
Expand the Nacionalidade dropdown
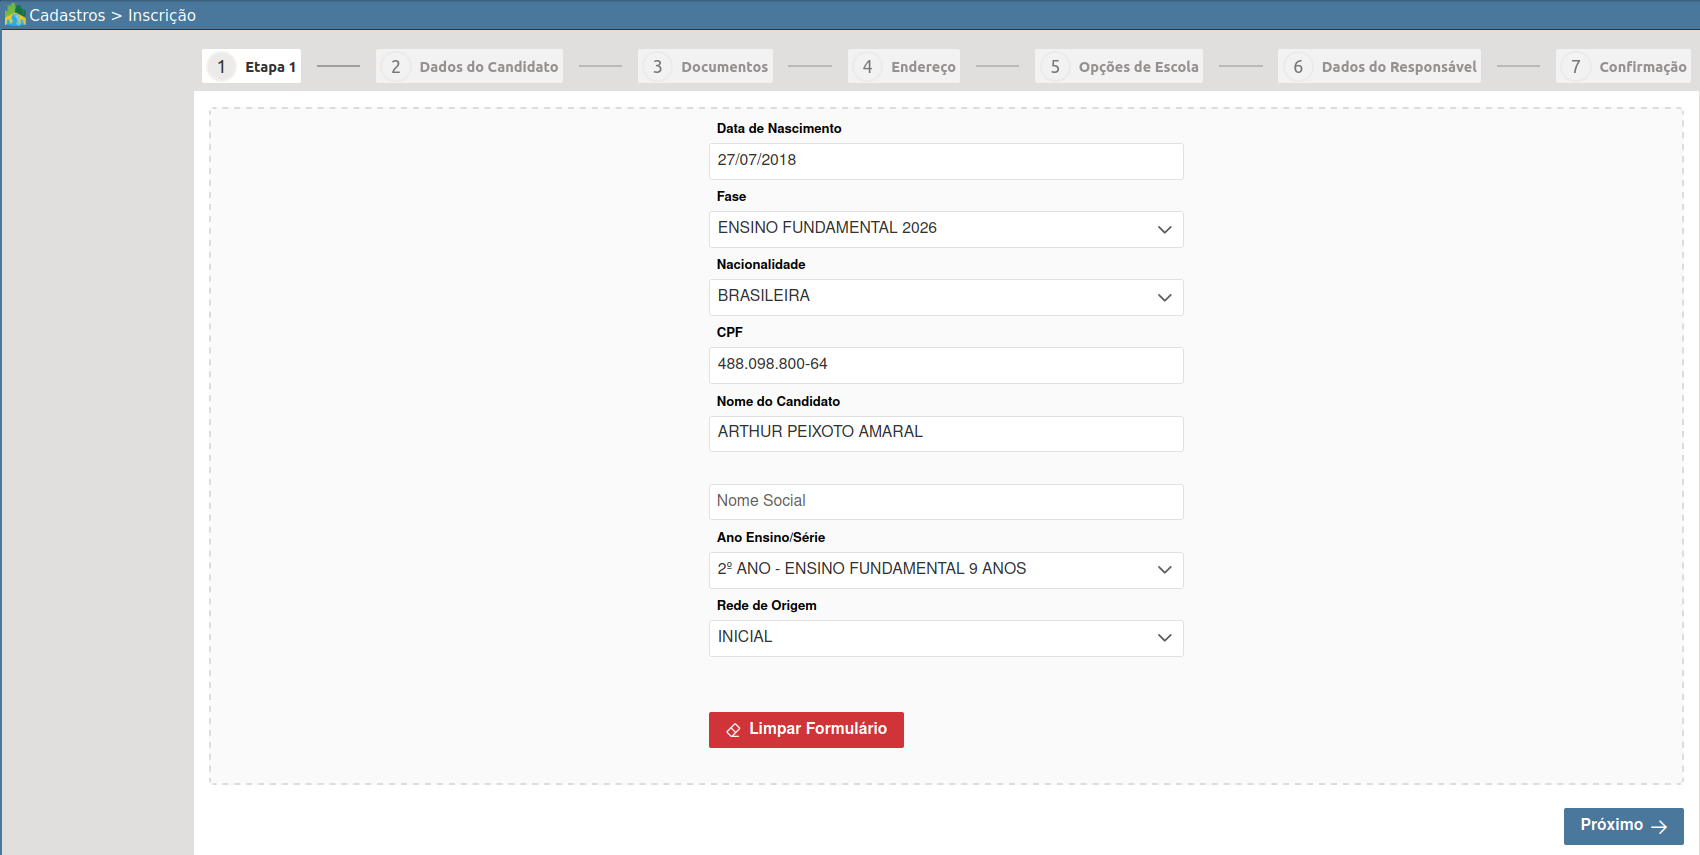[945, 297]
